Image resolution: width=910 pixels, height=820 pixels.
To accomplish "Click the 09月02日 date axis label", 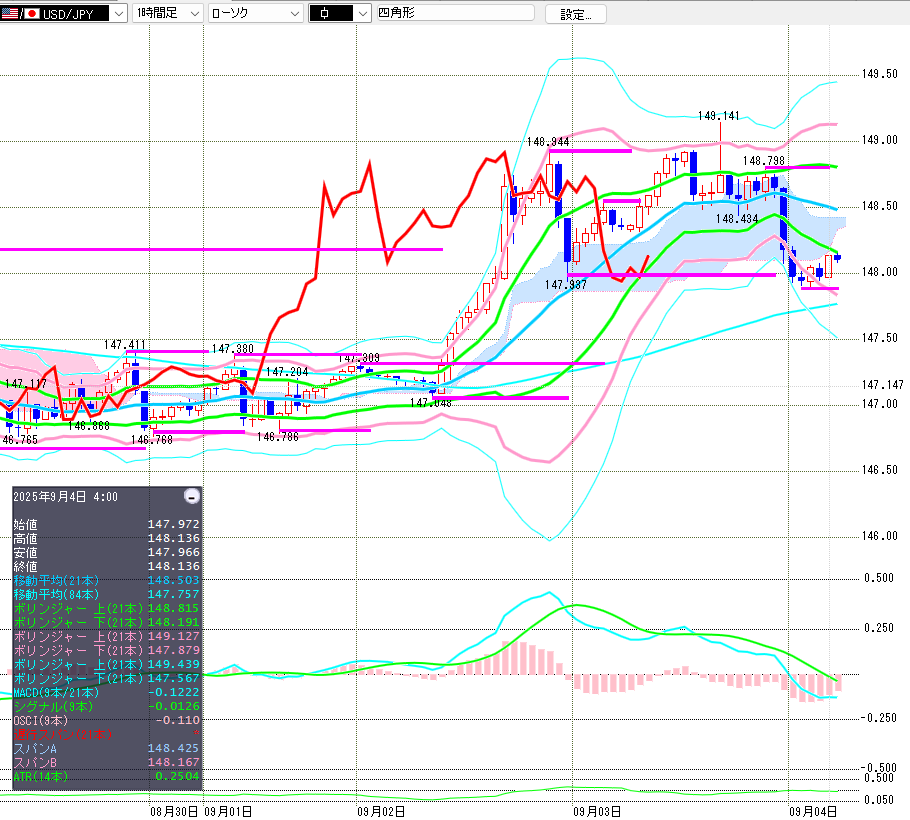I will tap(381, 811).
